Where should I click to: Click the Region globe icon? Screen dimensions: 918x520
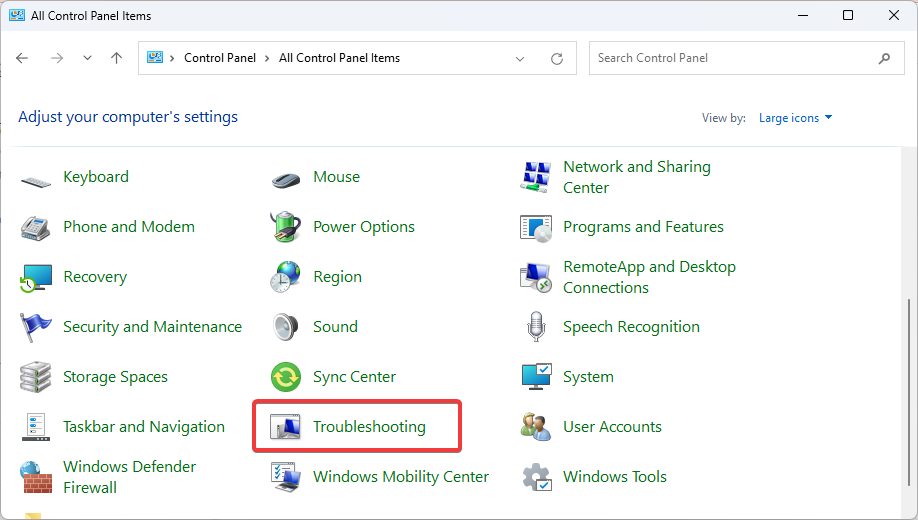[286, 278]
